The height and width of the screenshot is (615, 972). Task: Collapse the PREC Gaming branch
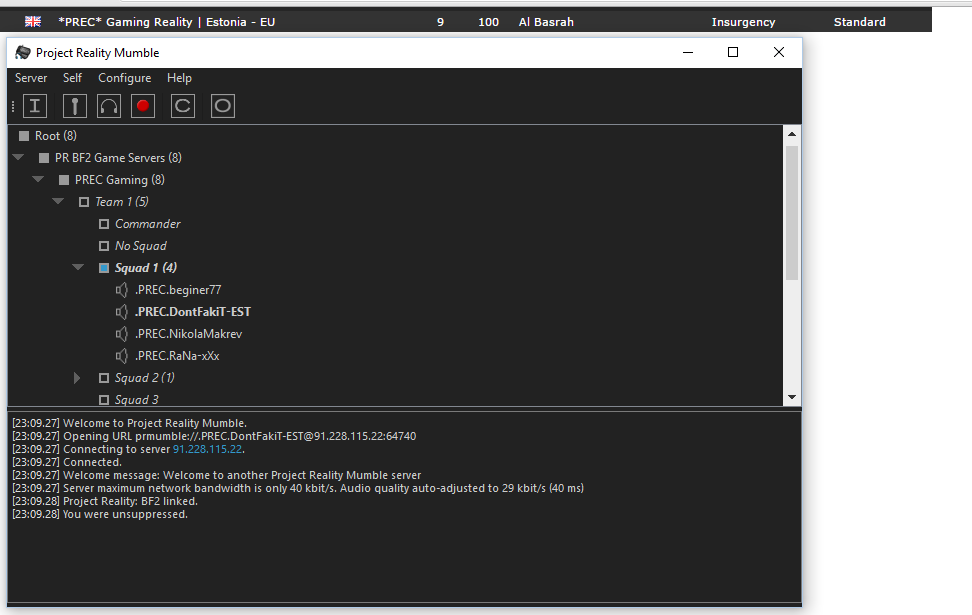38,179
